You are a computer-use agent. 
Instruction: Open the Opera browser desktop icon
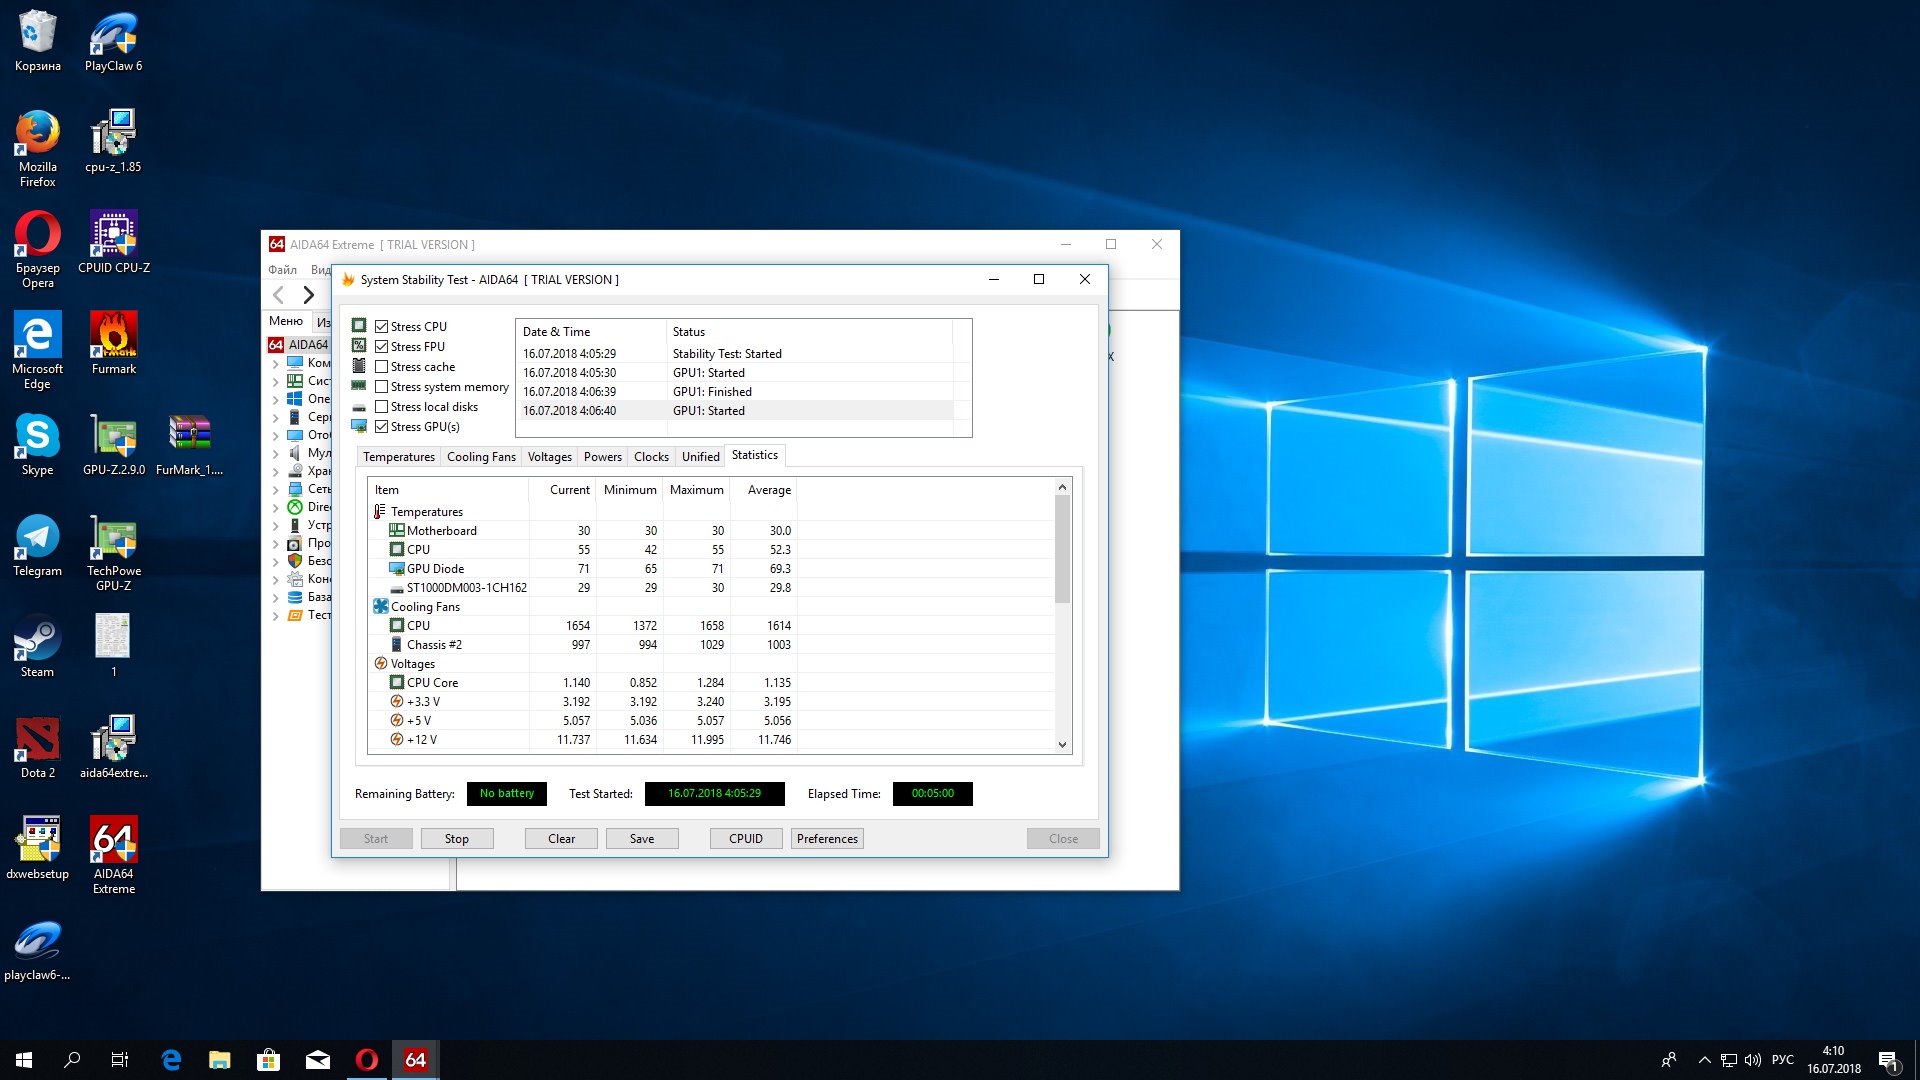37,249
